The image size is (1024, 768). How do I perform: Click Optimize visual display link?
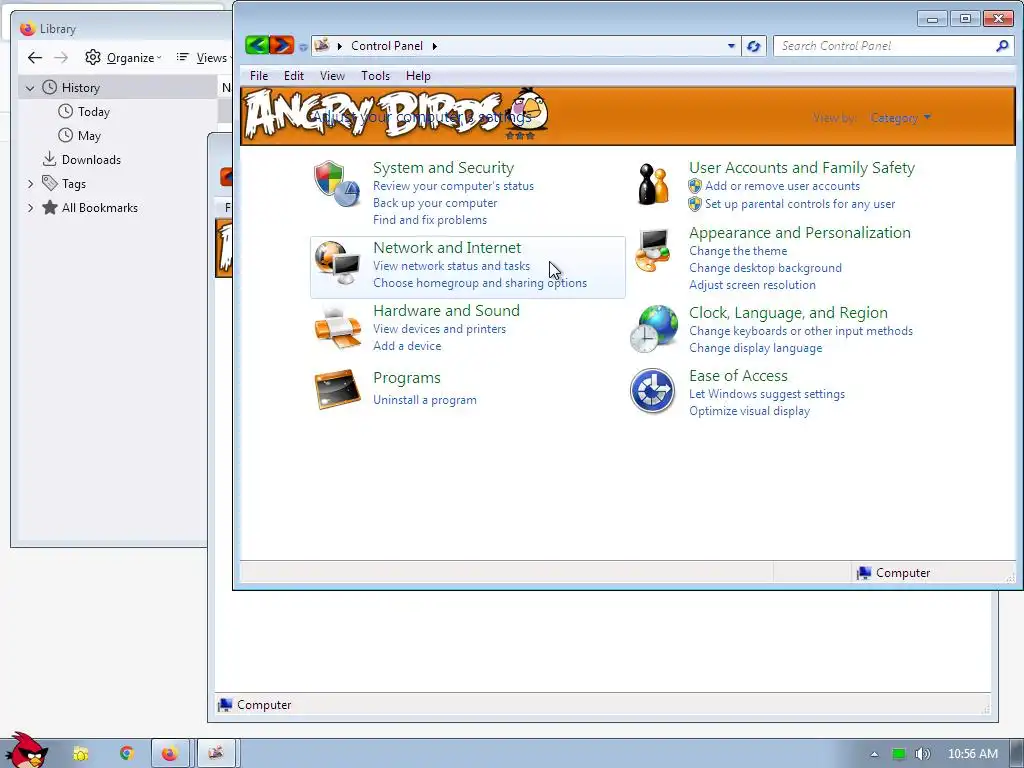749,411
